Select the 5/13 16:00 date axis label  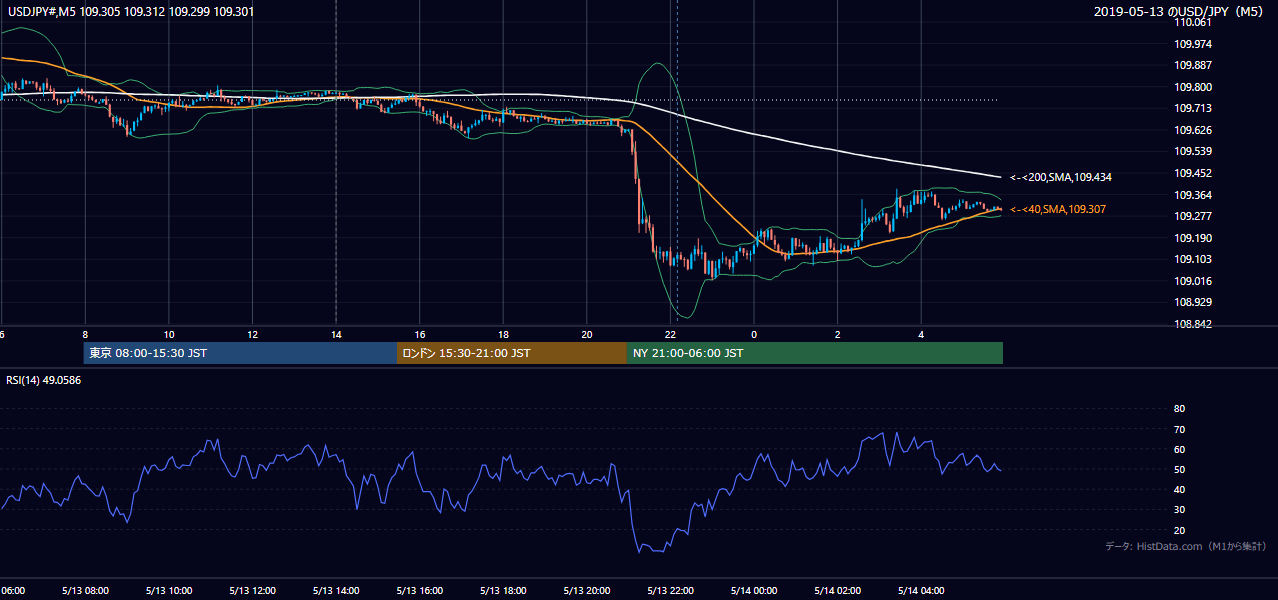tap(419, 590)
